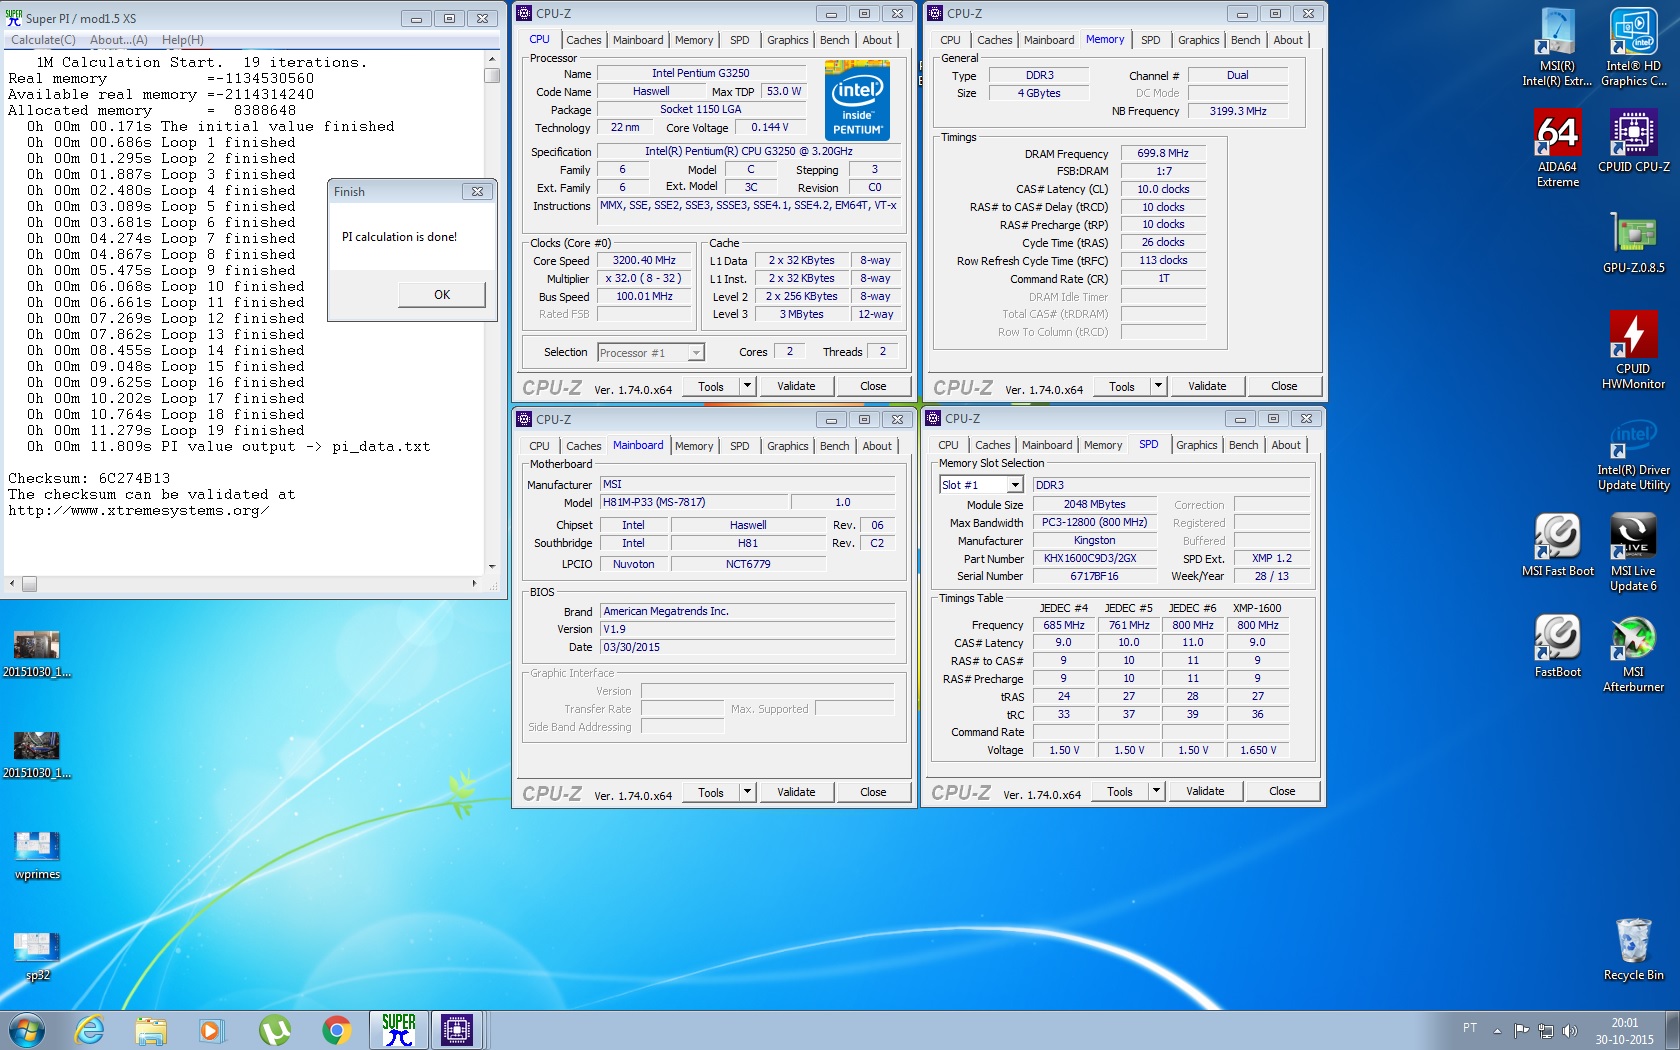Open Help menu in Super PI
Screen dimensions: 1680x1050
pyautogui.click(x=183, y=40)
